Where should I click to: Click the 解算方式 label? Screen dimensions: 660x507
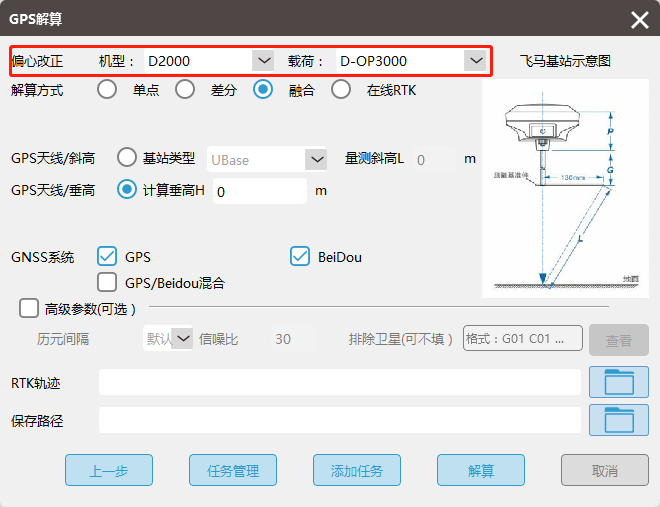[x=37, y=90]
